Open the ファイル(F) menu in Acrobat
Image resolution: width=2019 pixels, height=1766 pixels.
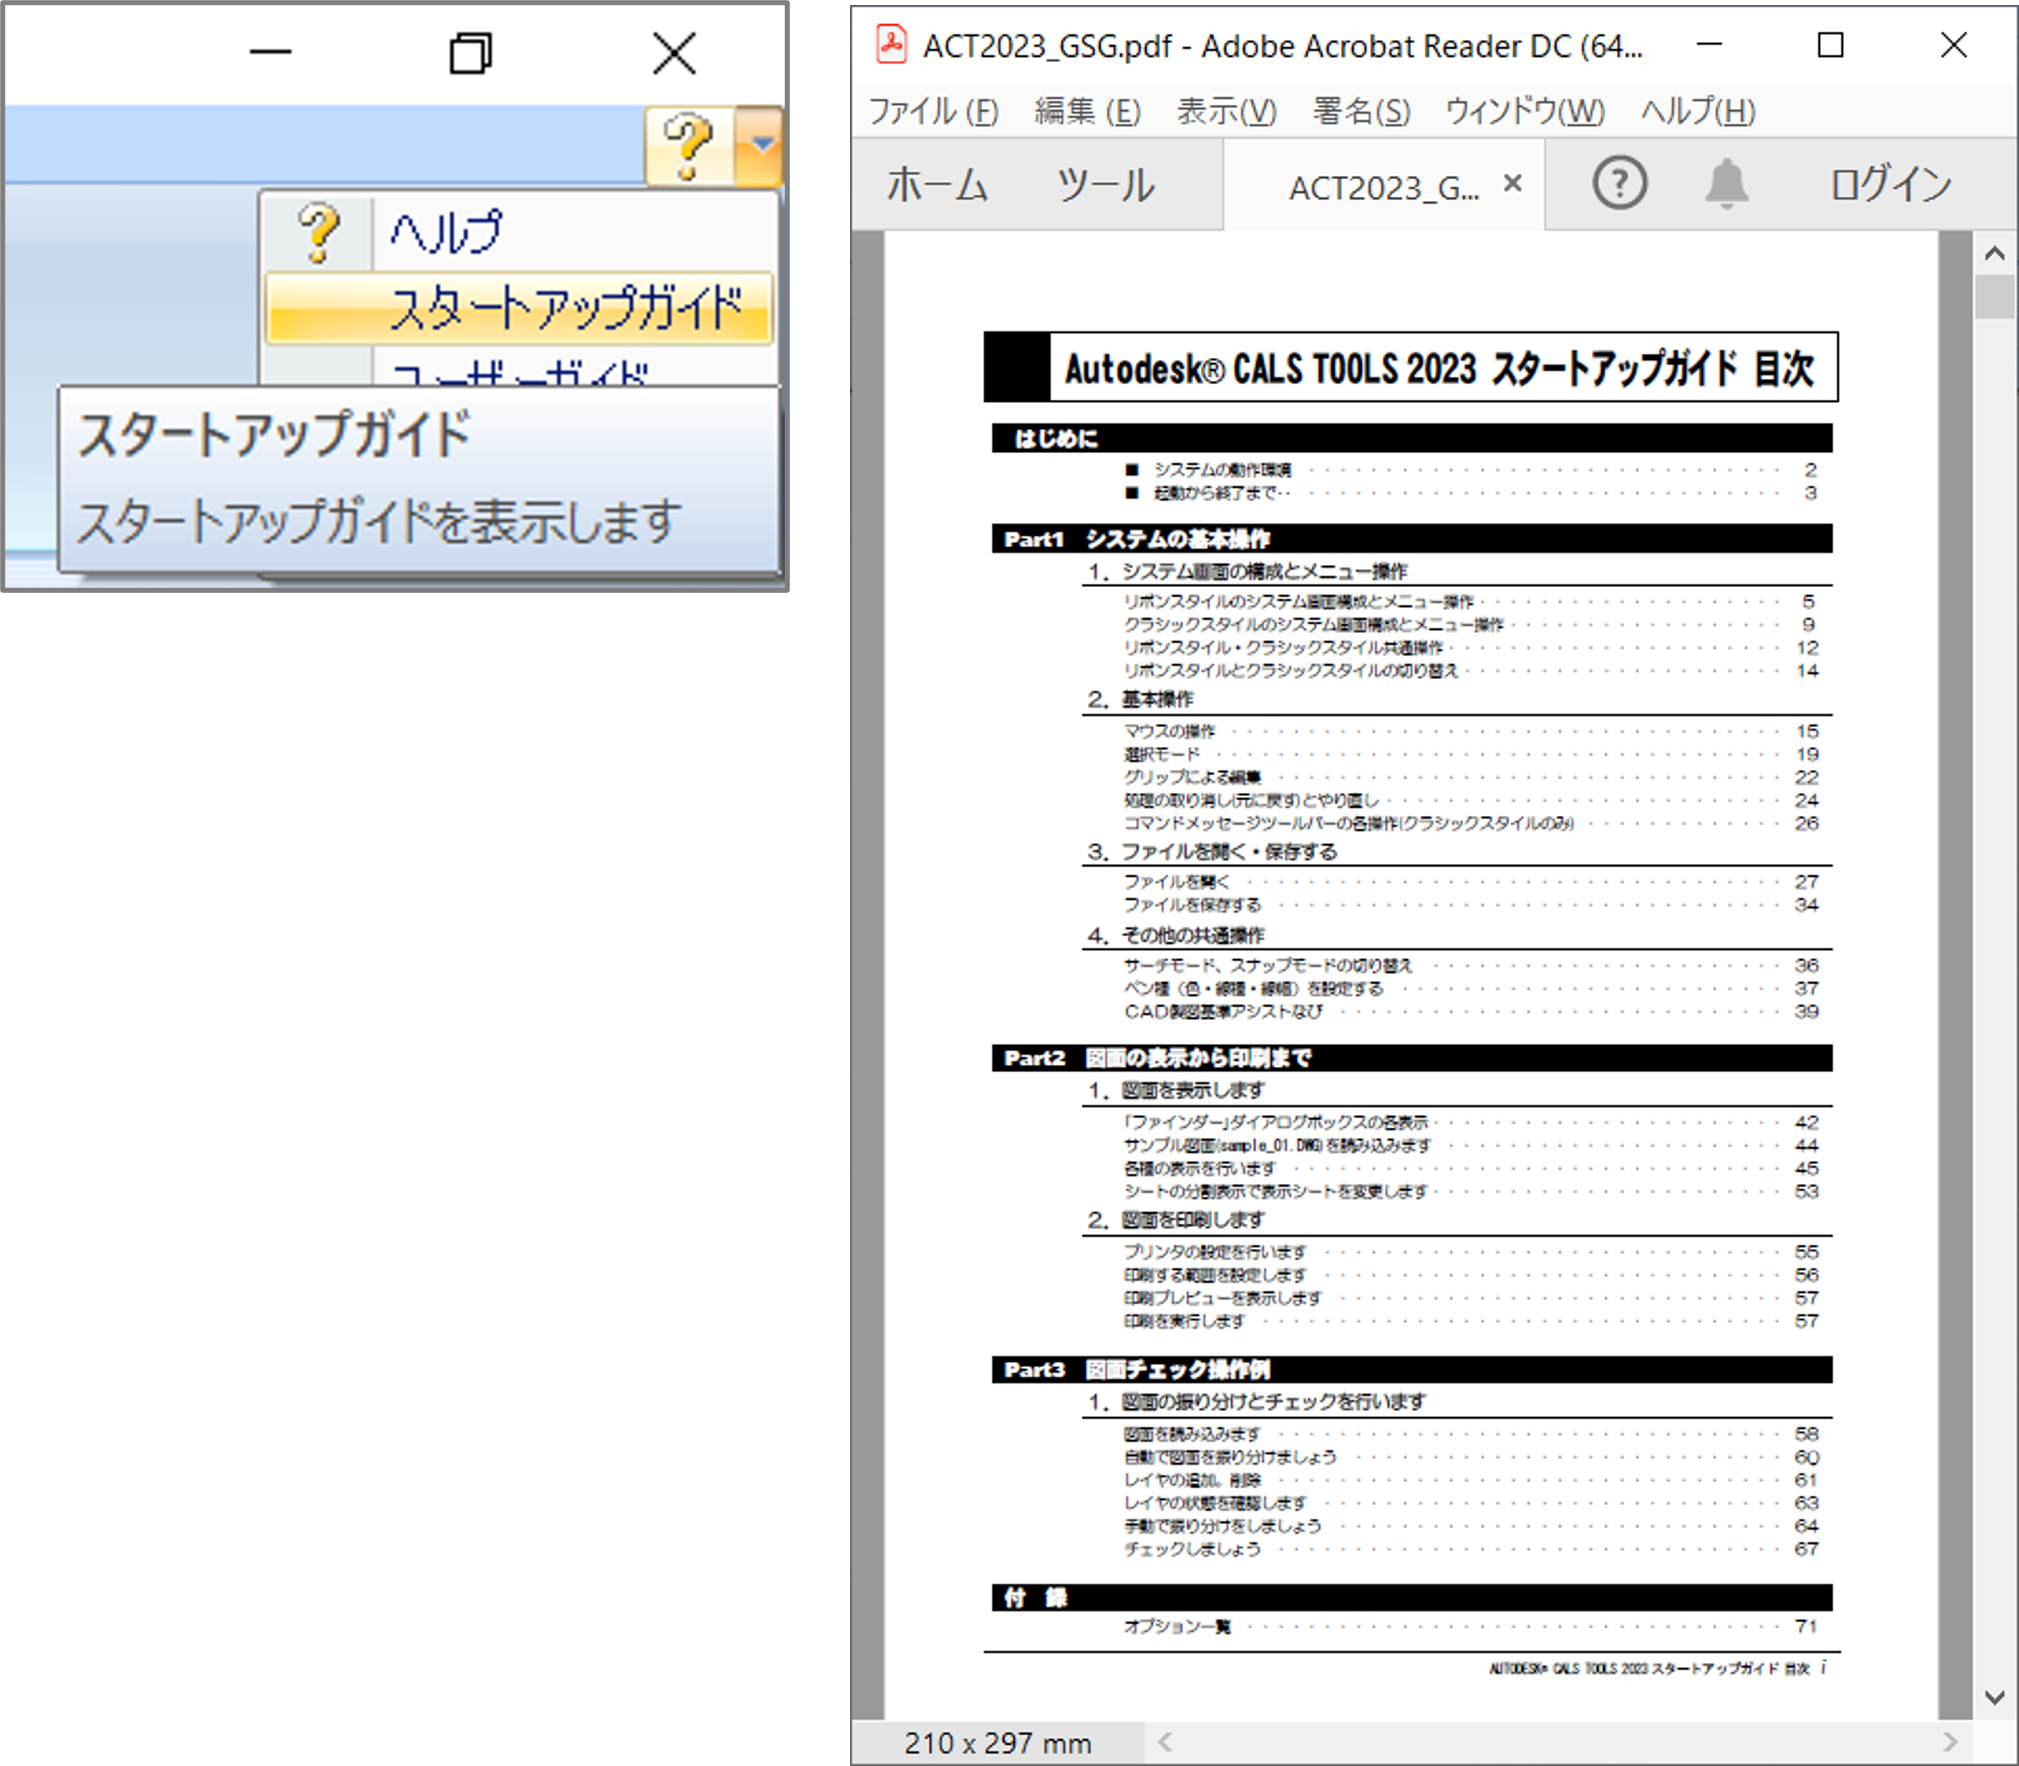click(x=932, y=111)
